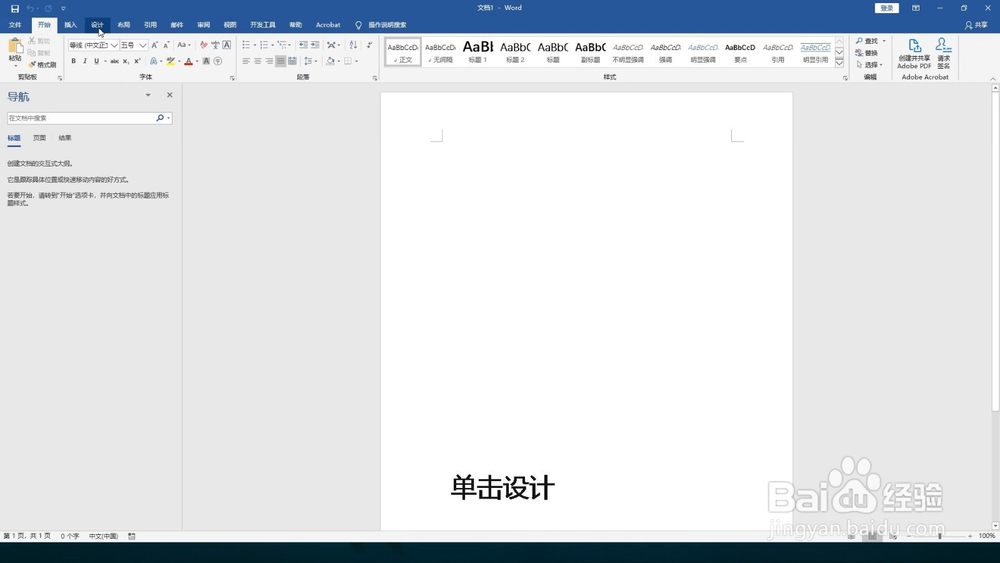Image resolution: width=1000 pixels, height=563 pixels.
Task: Click Request Signature (请求签名) button
Action: (944, 54)
